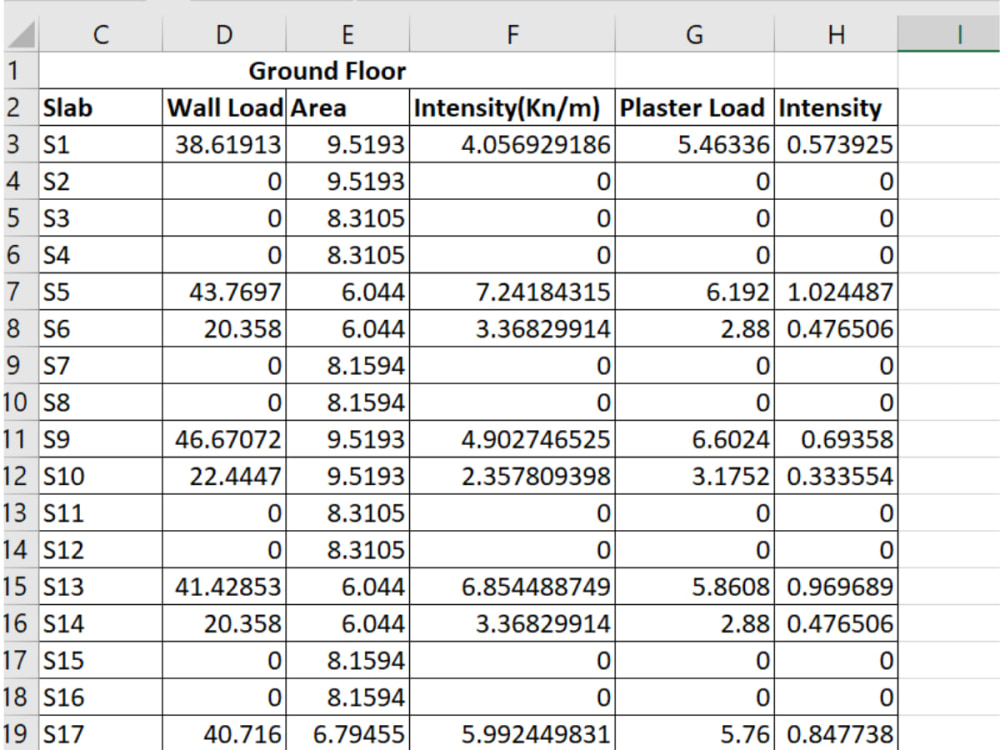
Task: Click cell containing 'S8'
Action: 101,402
